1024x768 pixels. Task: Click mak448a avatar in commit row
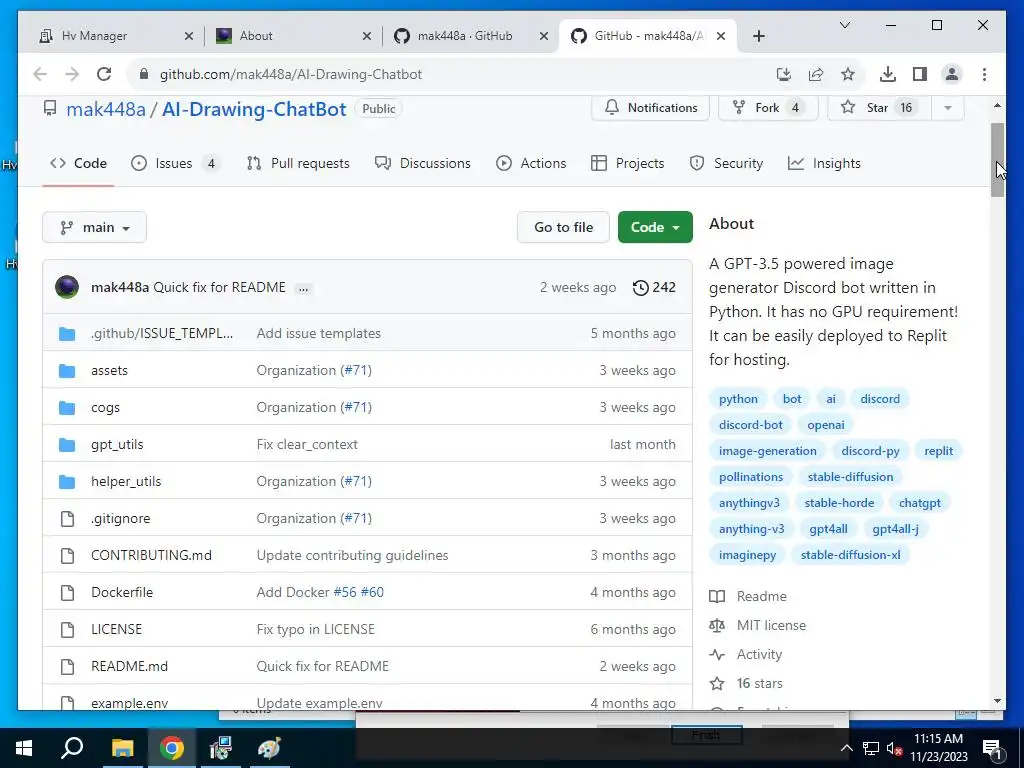(67, 287)
